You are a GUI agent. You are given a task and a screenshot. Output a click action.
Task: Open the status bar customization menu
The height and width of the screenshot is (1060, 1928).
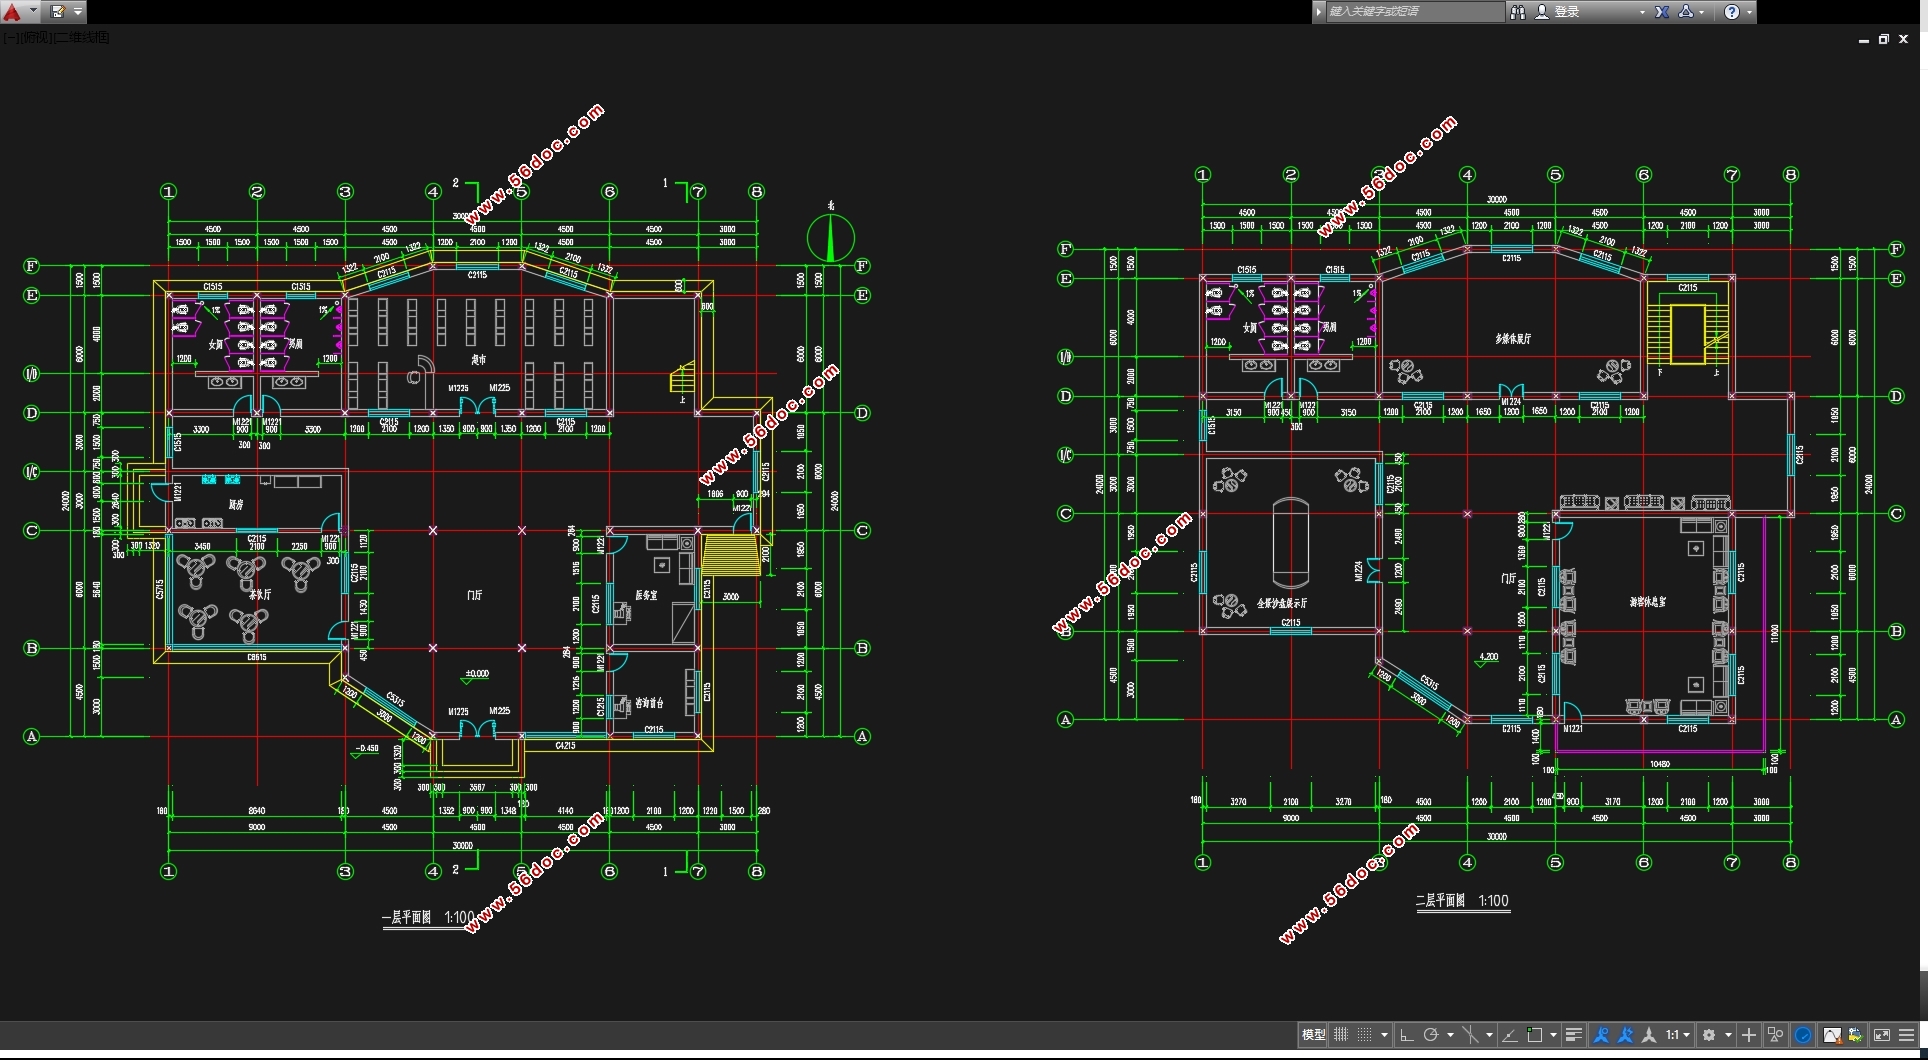(1907, 1035)
